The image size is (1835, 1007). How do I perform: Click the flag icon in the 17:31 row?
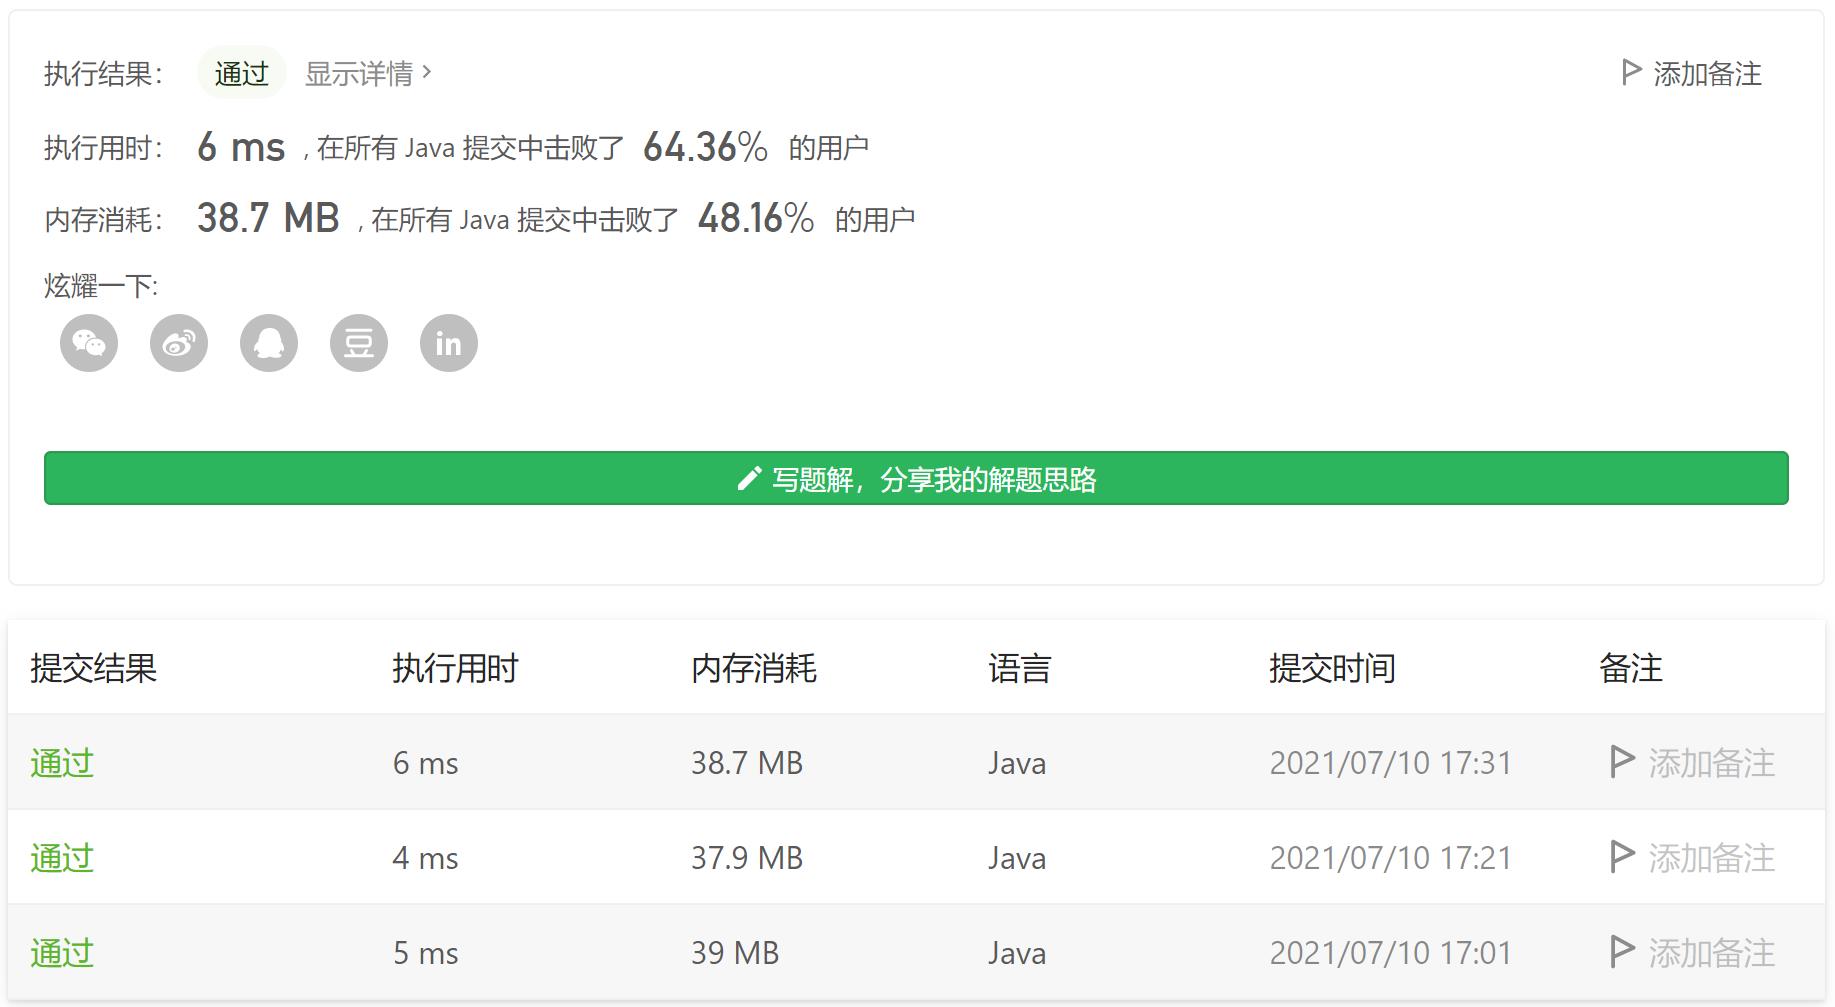(1622, 762)
